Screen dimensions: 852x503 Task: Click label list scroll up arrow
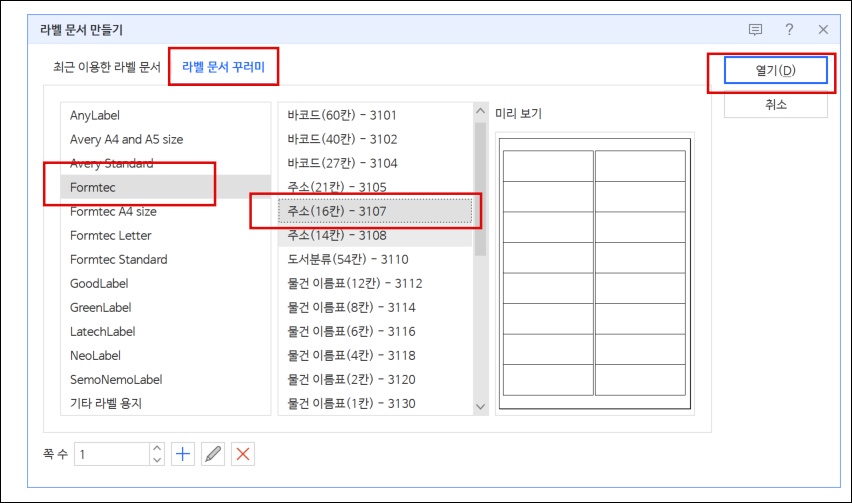point(480,111)
